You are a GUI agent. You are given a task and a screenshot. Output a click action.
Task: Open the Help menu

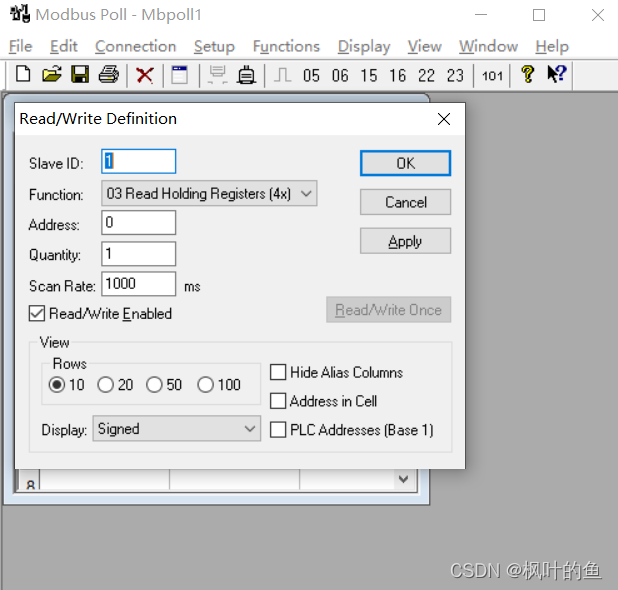pyautogui.click(x=552, y=47)
